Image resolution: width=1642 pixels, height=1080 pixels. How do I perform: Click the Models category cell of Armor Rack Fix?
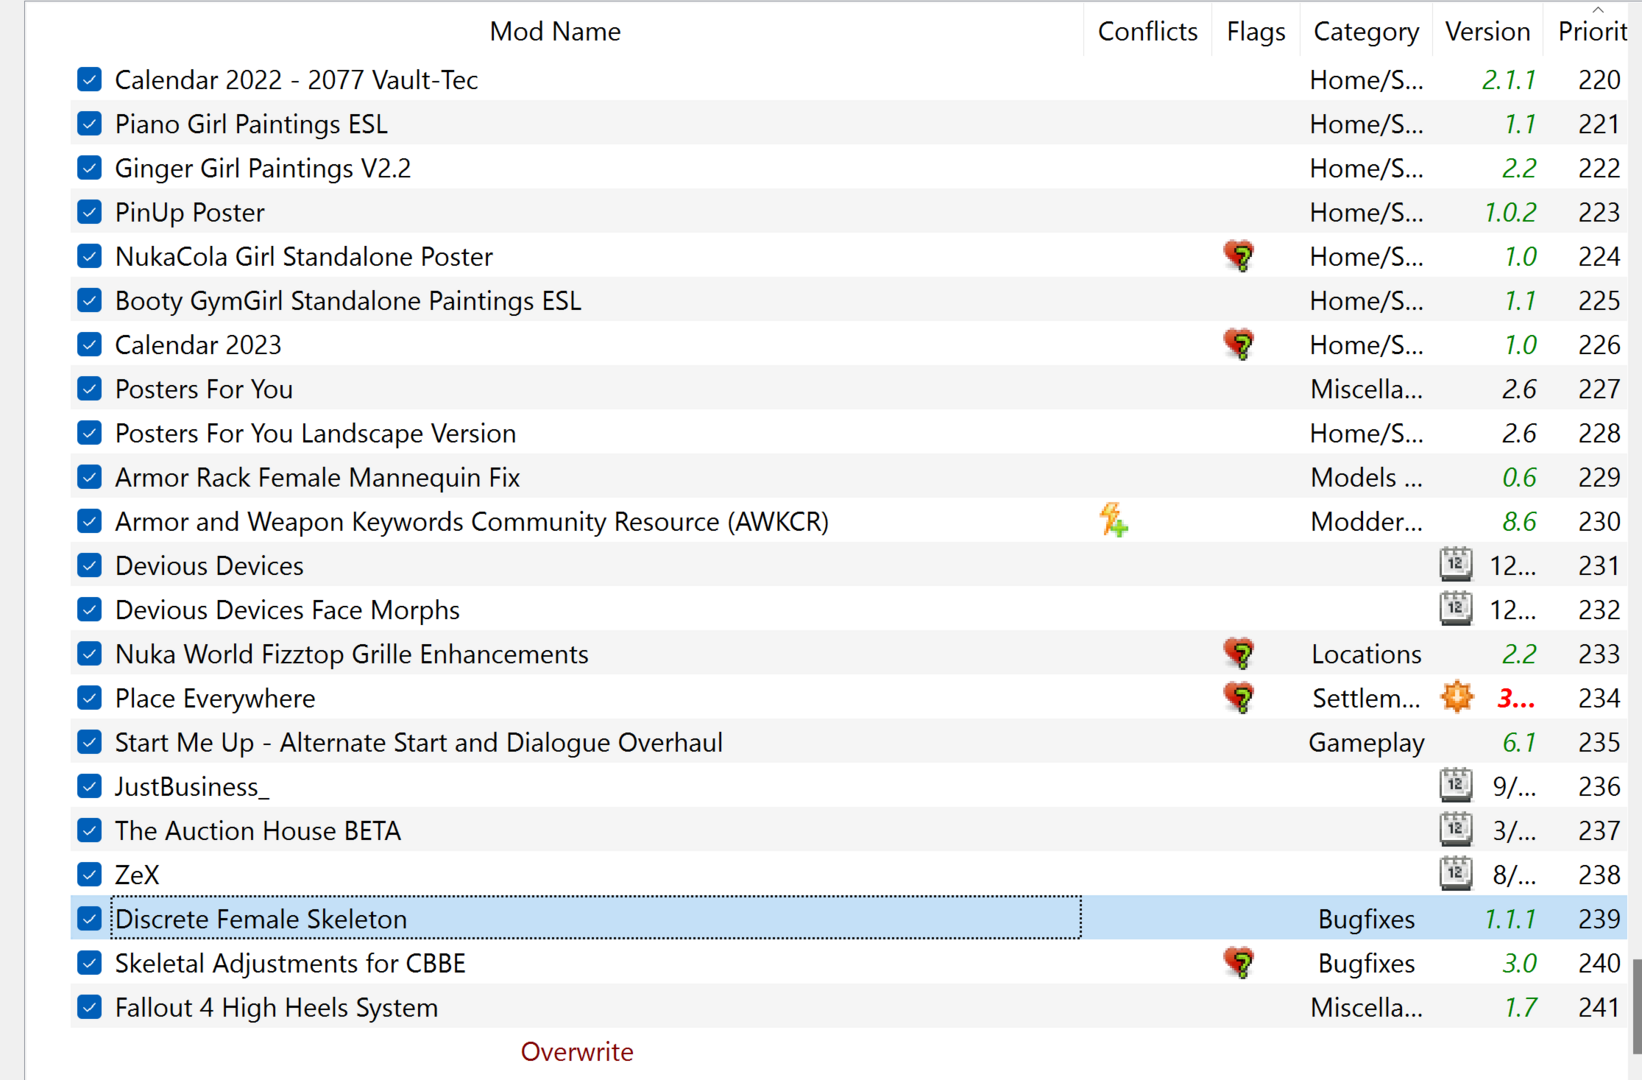point(1366,477)
